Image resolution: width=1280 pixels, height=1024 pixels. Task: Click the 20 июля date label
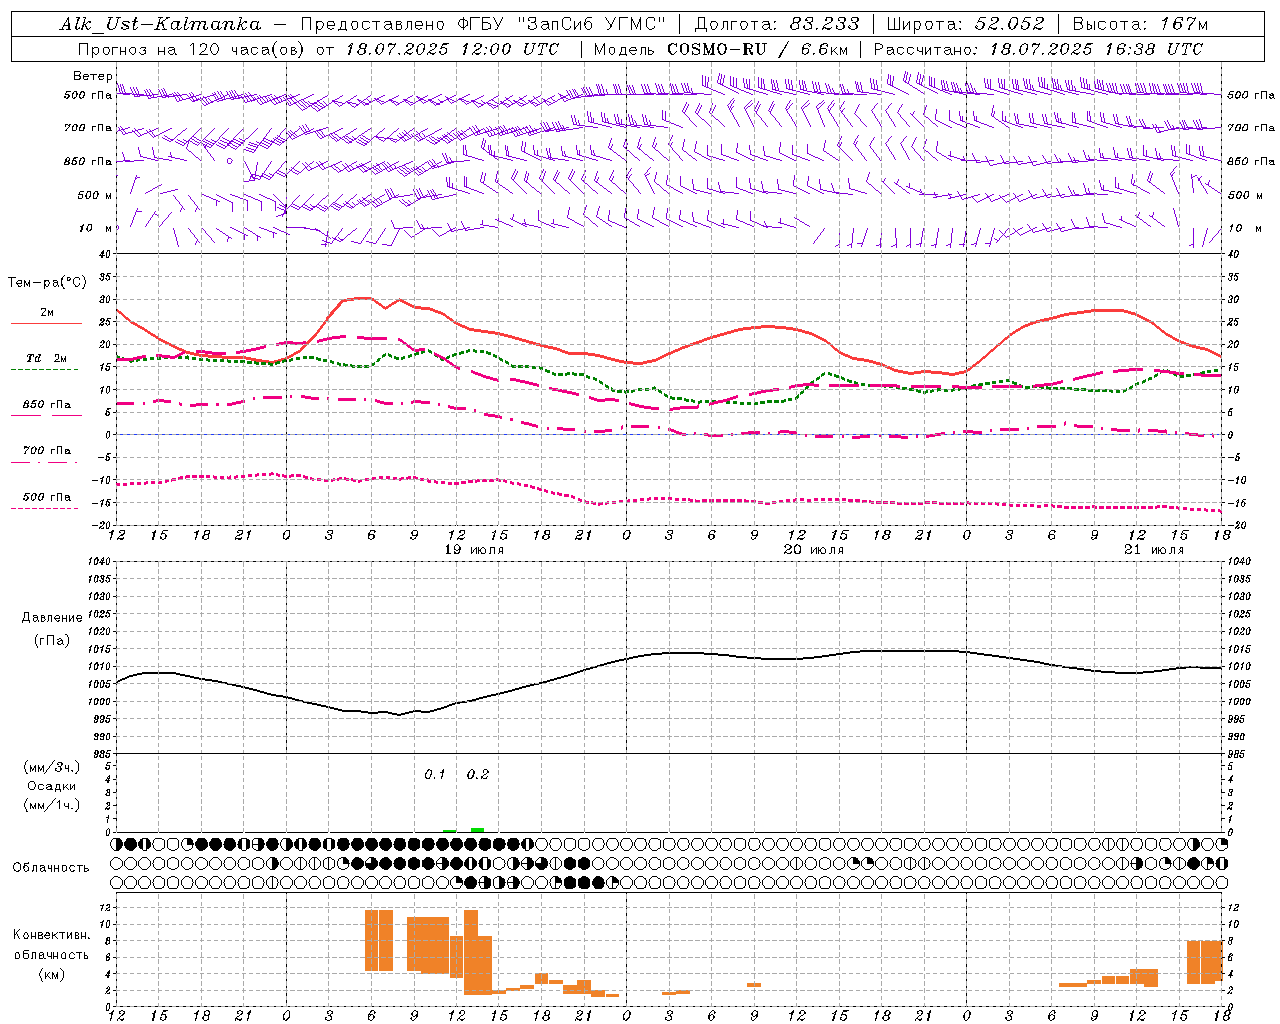click(x=814, y=549)
